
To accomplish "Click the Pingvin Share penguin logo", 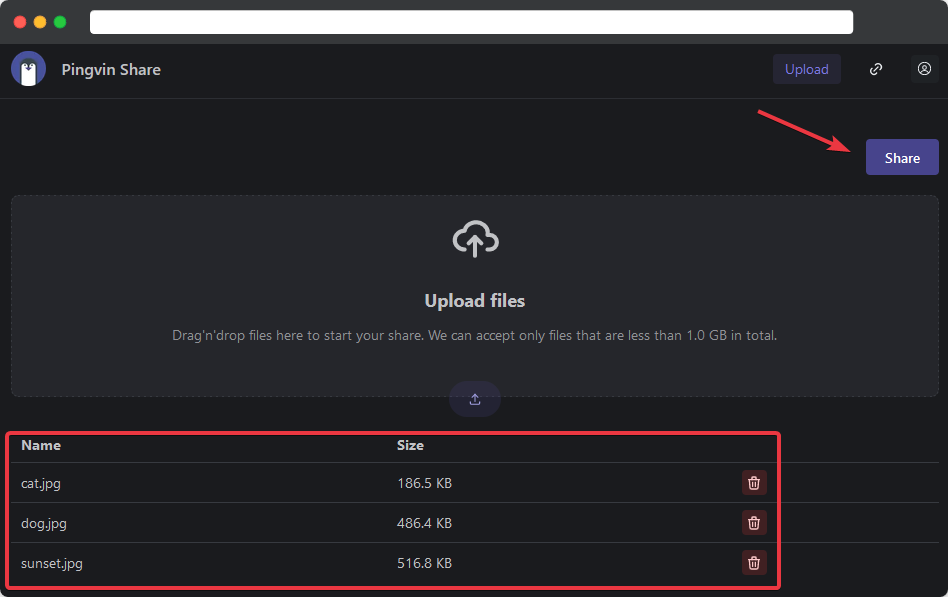I will click(x=28, y=69).
